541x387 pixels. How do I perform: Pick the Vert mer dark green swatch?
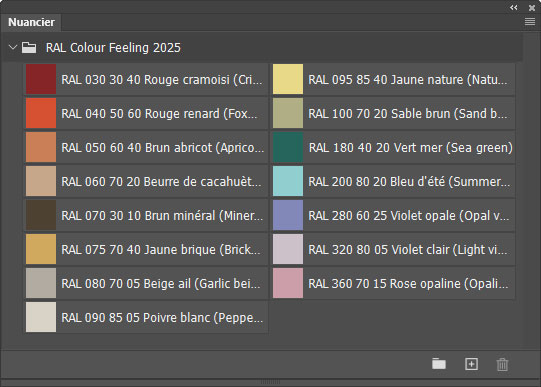coord(288,147)
